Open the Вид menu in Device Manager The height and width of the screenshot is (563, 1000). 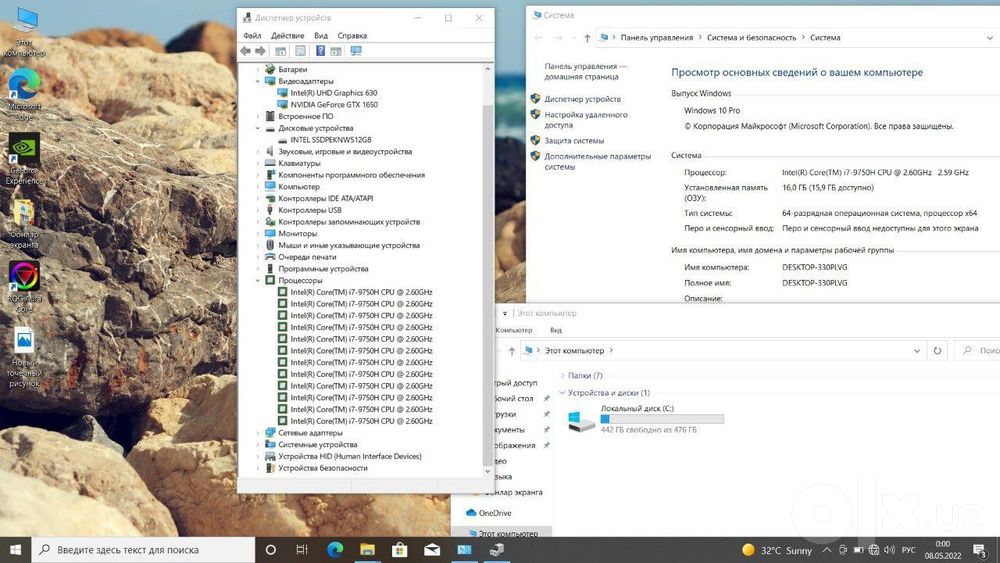321,36
